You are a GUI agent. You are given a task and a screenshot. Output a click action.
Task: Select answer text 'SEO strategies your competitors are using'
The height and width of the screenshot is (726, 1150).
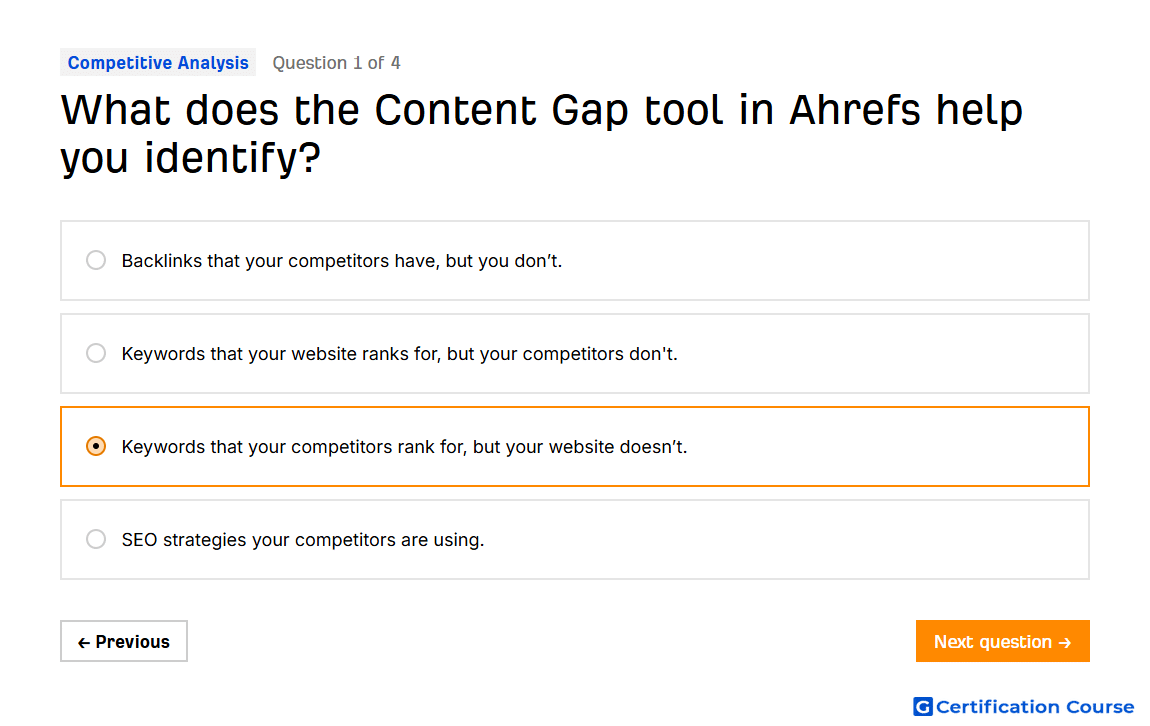303,540
